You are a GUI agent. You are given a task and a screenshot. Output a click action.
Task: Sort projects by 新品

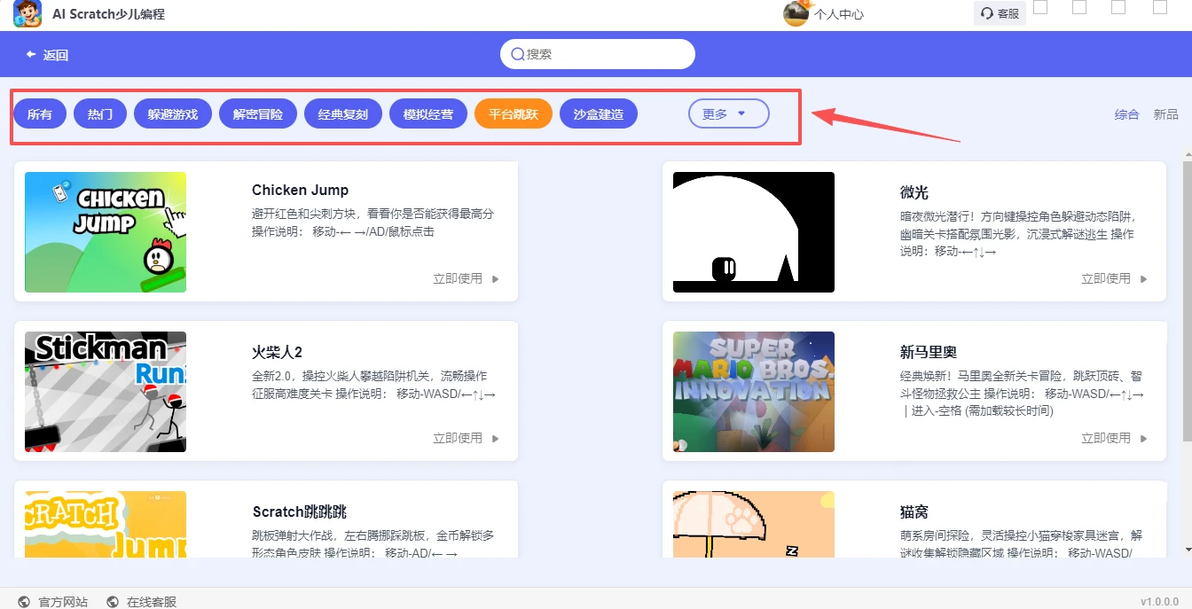pos(1165,114)
